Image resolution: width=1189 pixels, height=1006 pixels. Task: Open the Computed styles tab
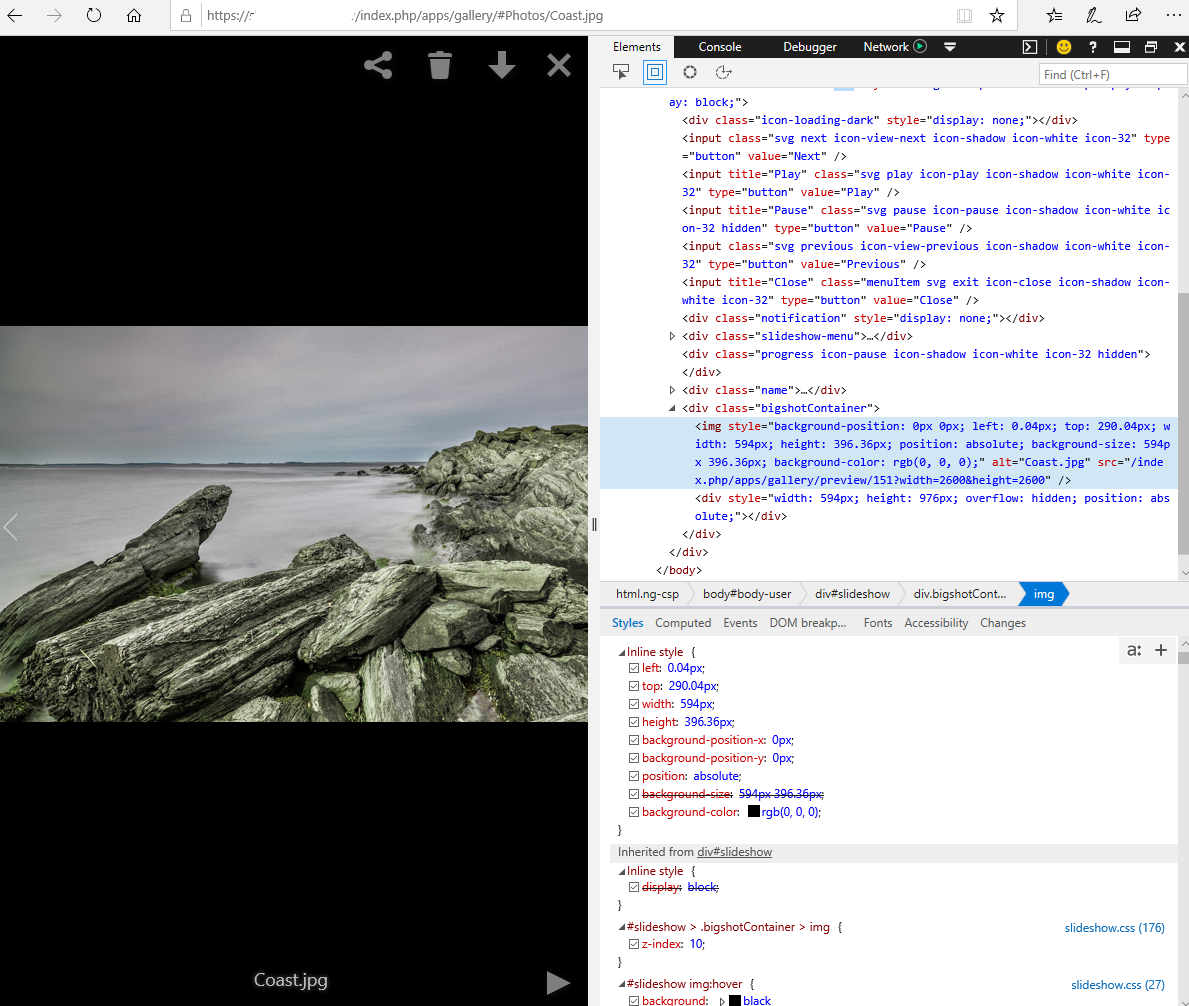(683, 622)
